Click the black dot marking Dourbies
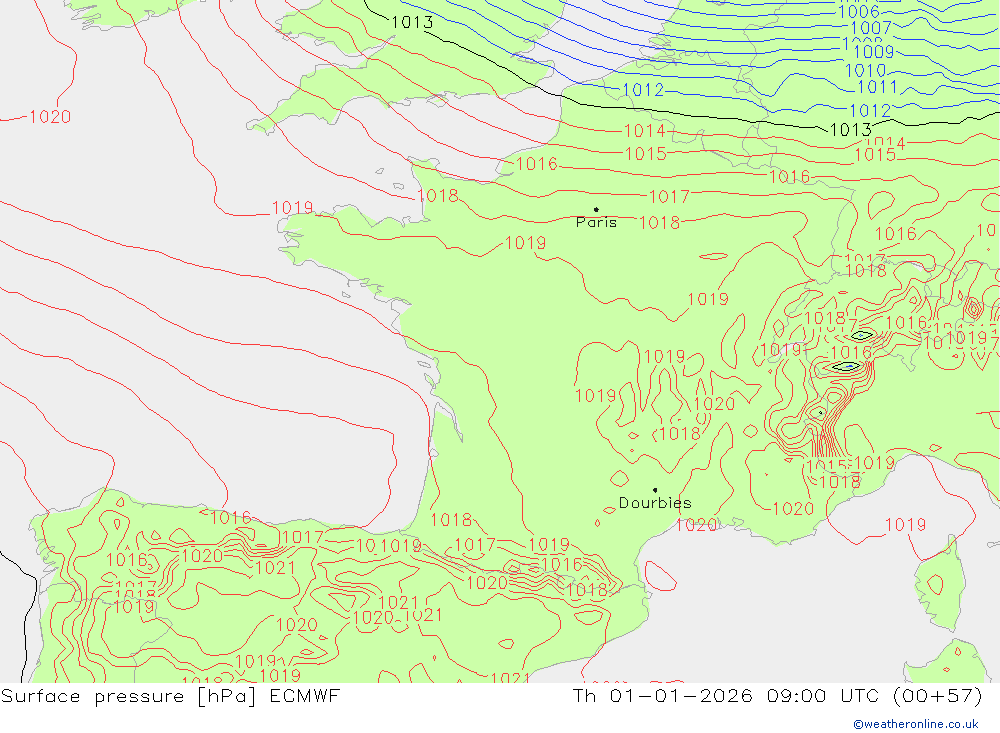1000x733 pixels. tap(655, 490)
